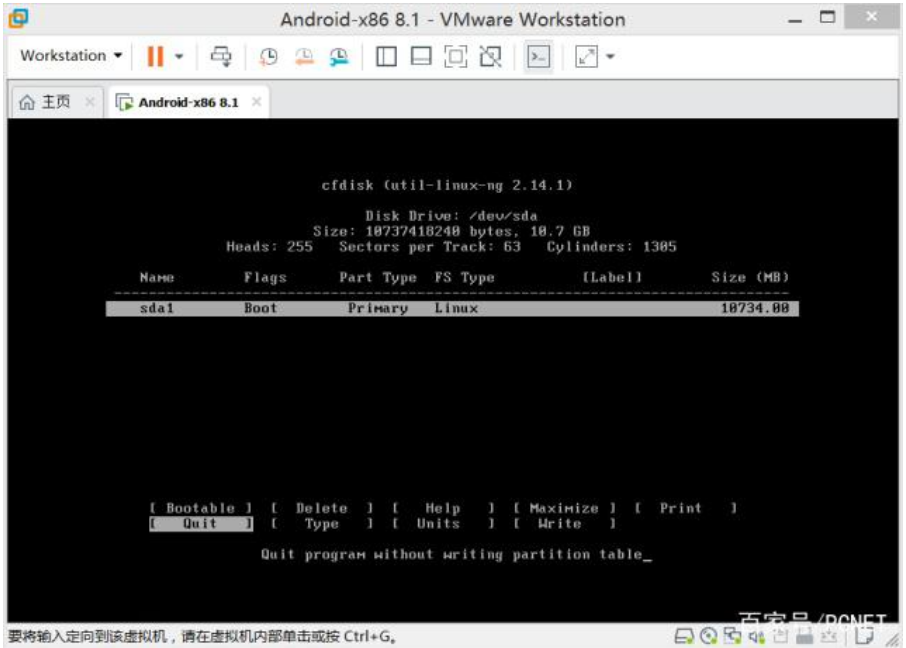Switch to Unity mode

pos(491,56)
